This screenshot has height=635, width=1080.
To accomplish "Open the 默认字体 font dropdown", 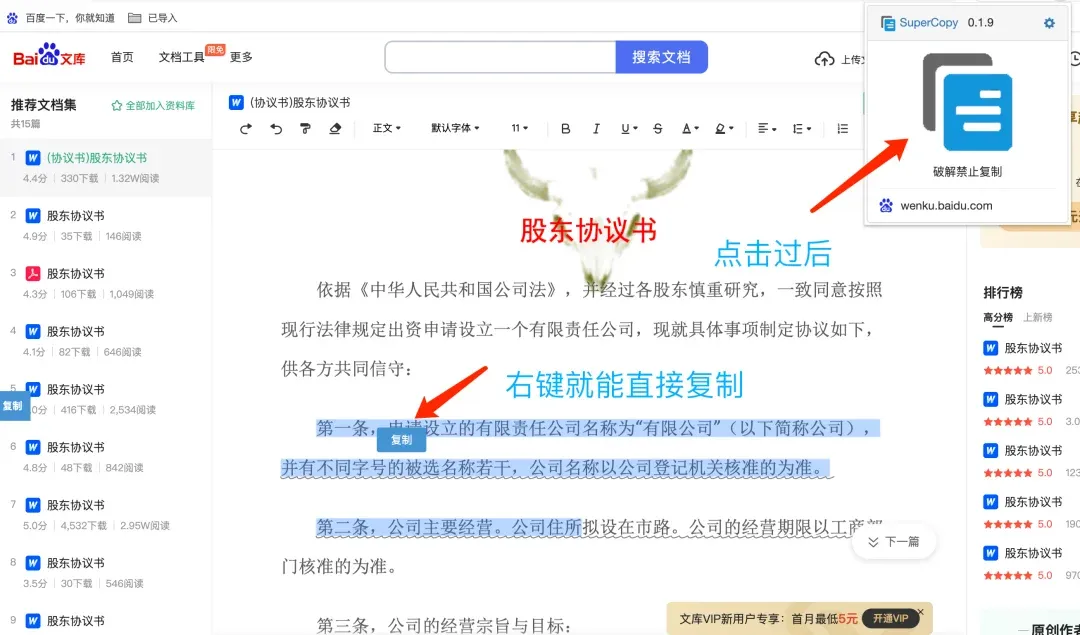I will [455, 128].
